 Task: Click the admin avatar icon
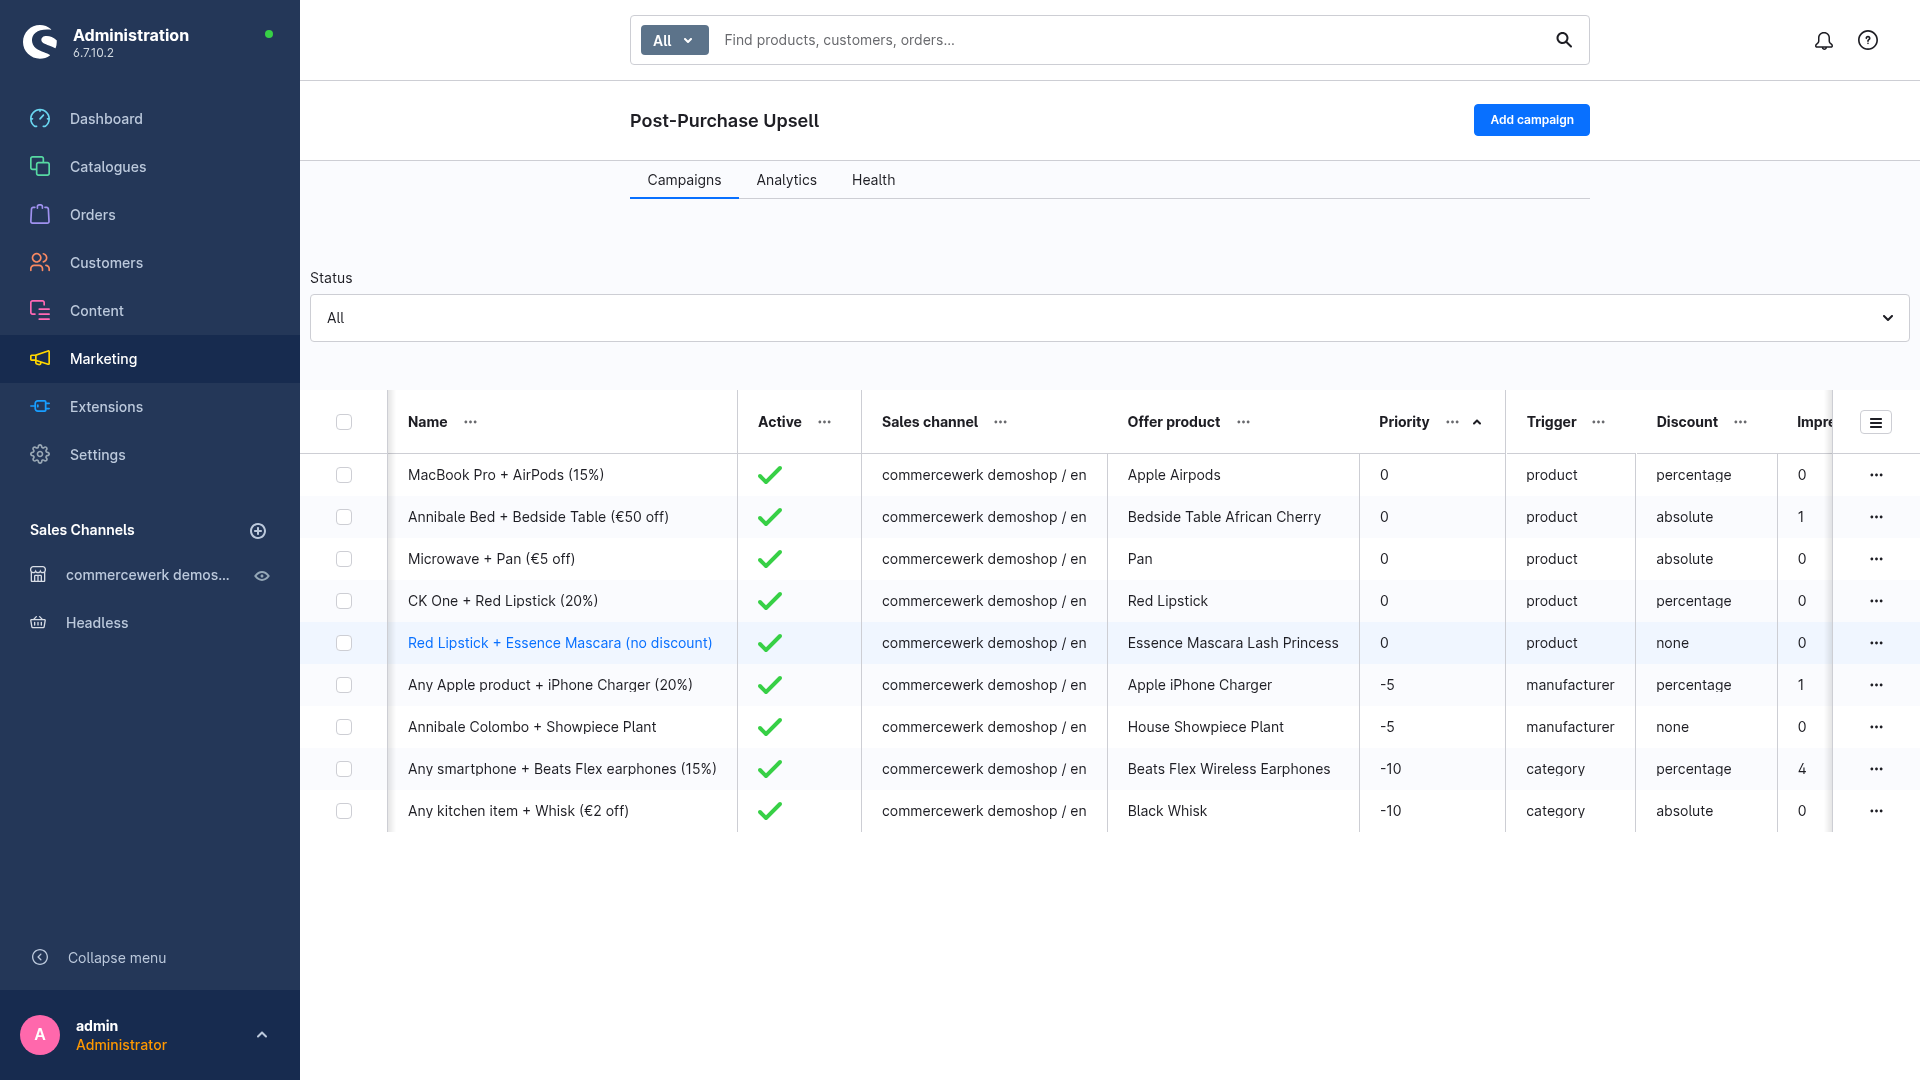pyautogui.click(x=40, y=1035)
